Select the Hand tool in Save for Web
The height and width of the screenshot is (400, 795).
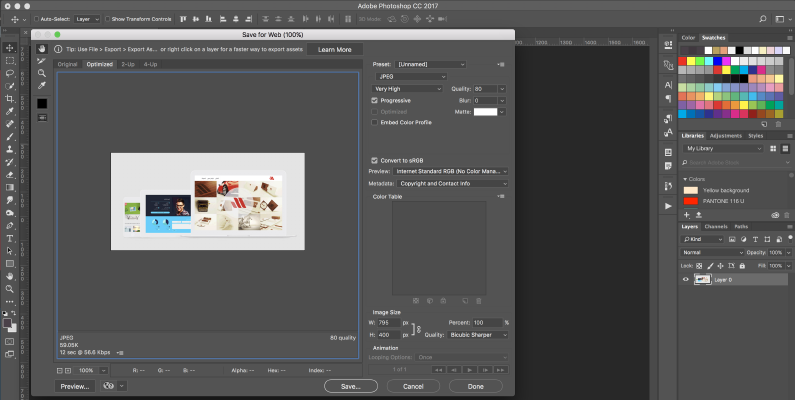coord(41,48)
